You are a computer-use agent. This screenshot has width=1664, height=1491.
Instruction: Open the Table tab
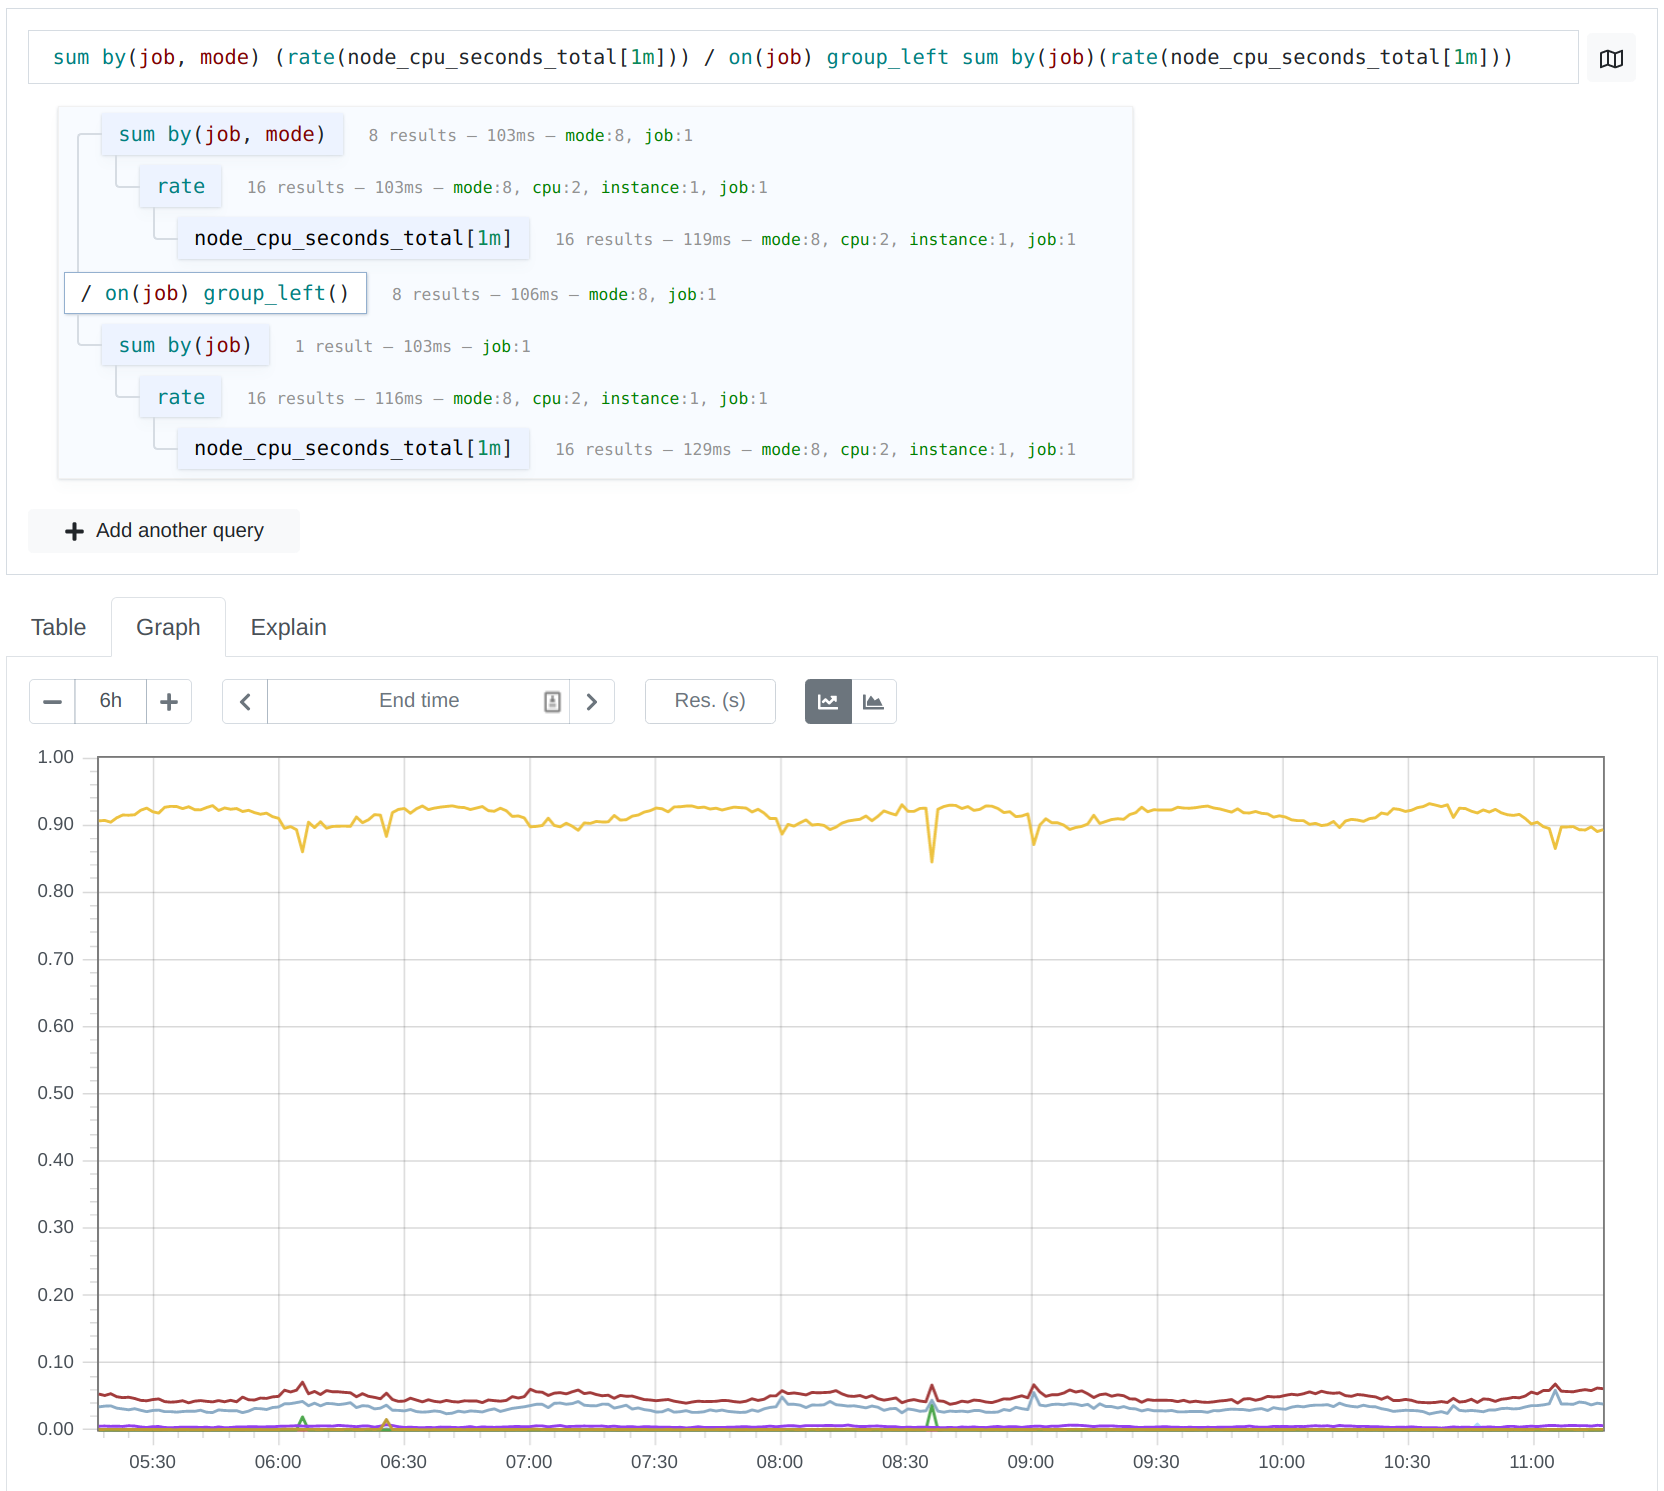pos(59,627)
